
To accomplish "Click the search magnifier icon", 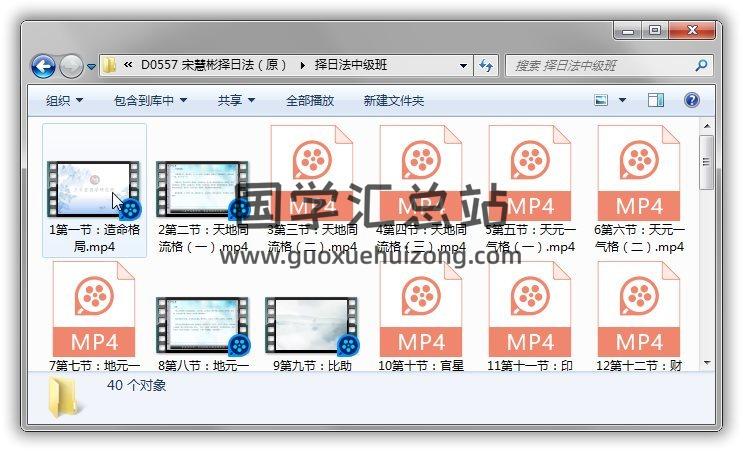I will point(701,65).
